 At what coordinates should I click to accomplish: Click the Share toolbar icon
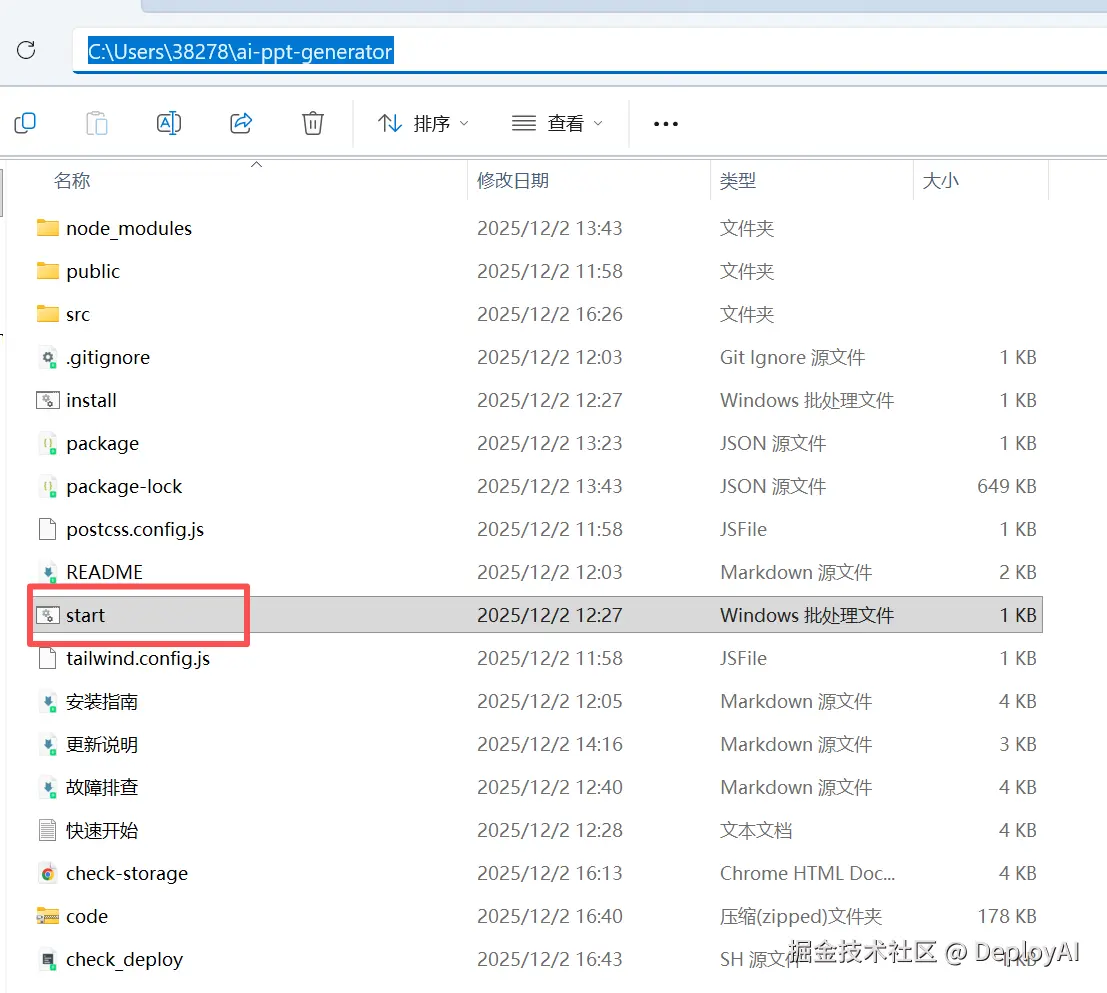tap(241, 124)
